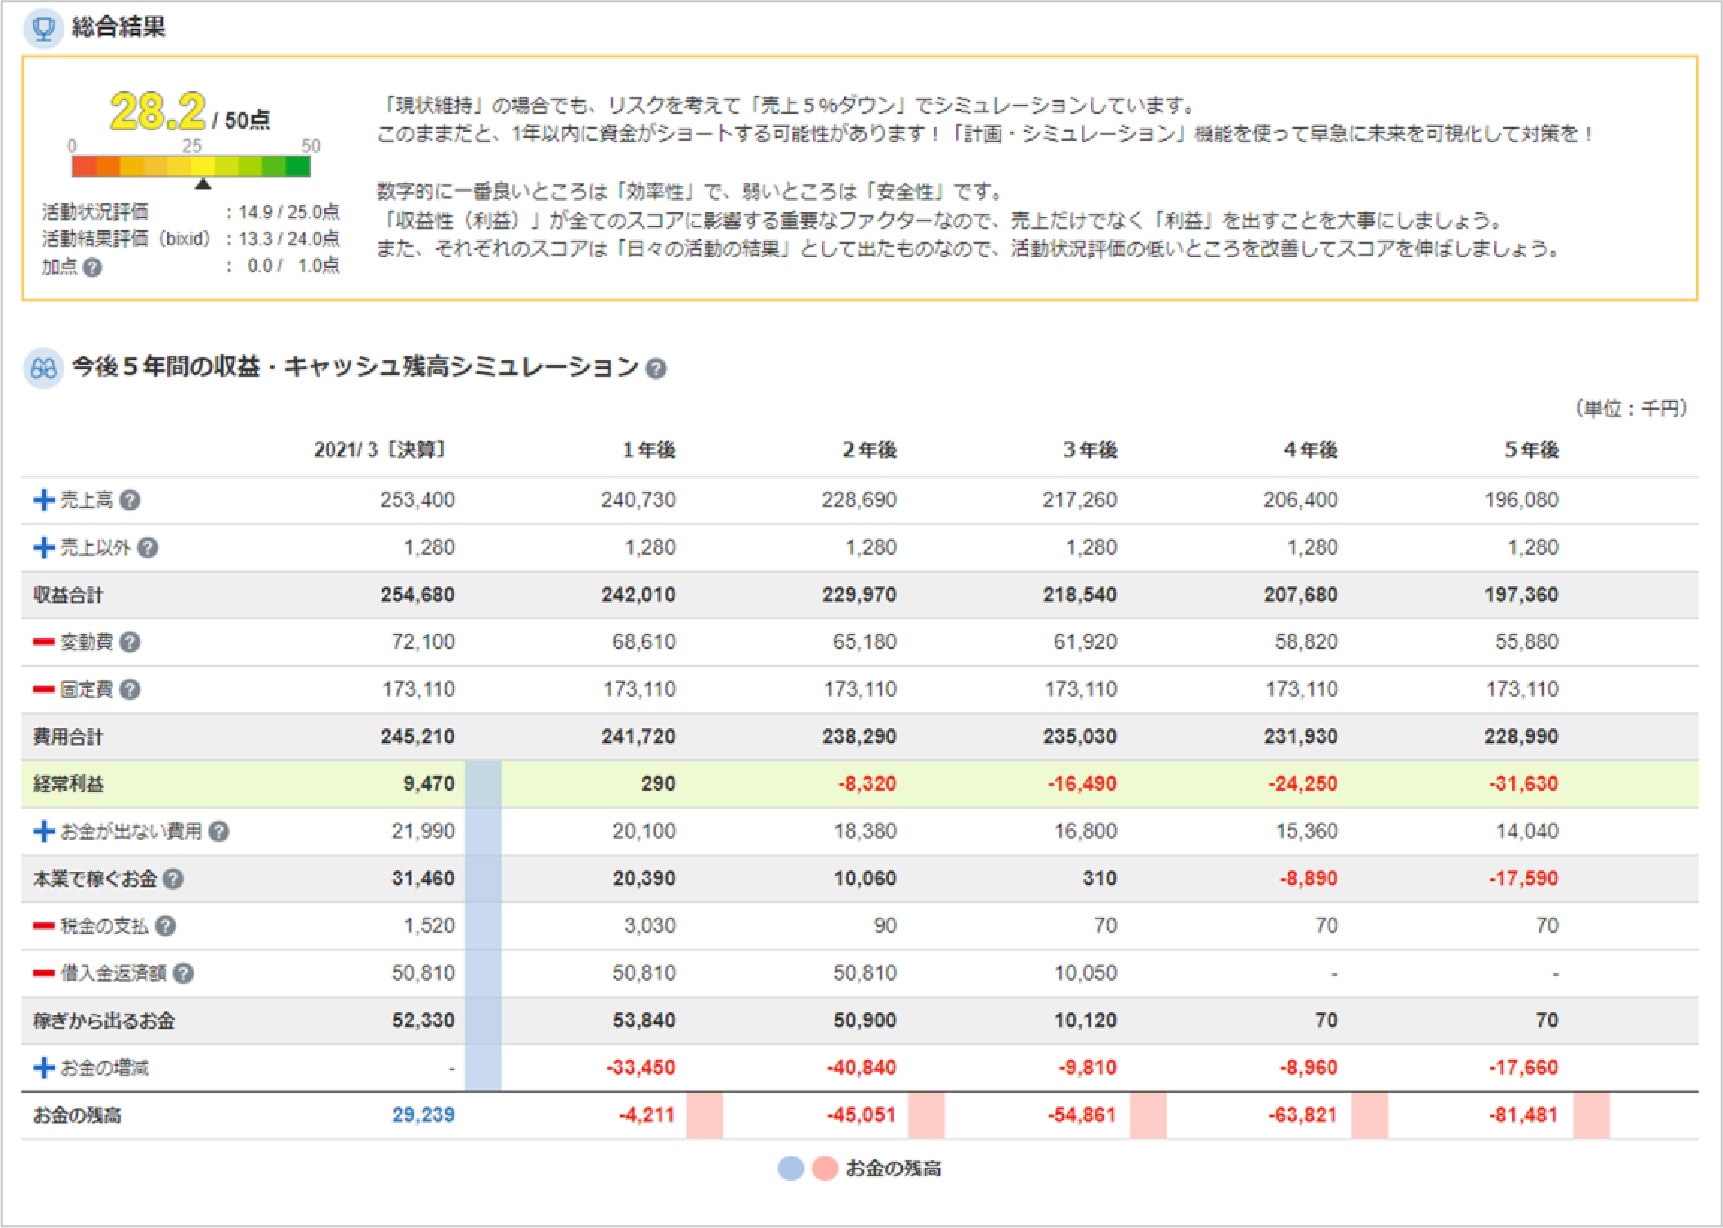Show help for 変動費 row
Viewport: 1723px width, 1228px height.
click(130, 642)
